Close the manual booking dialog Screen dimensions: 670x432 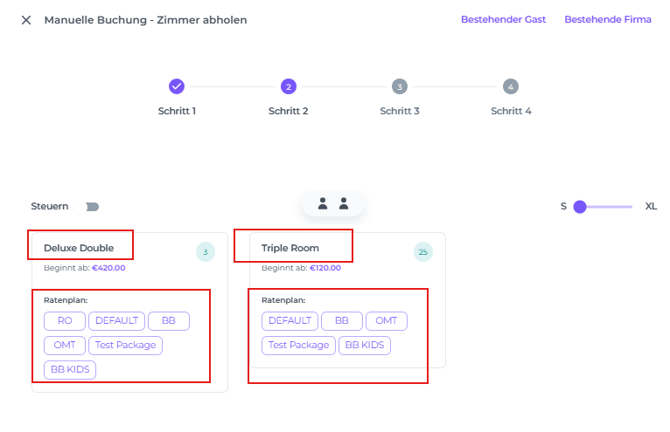pyautogui.click(x=26, y=20)
